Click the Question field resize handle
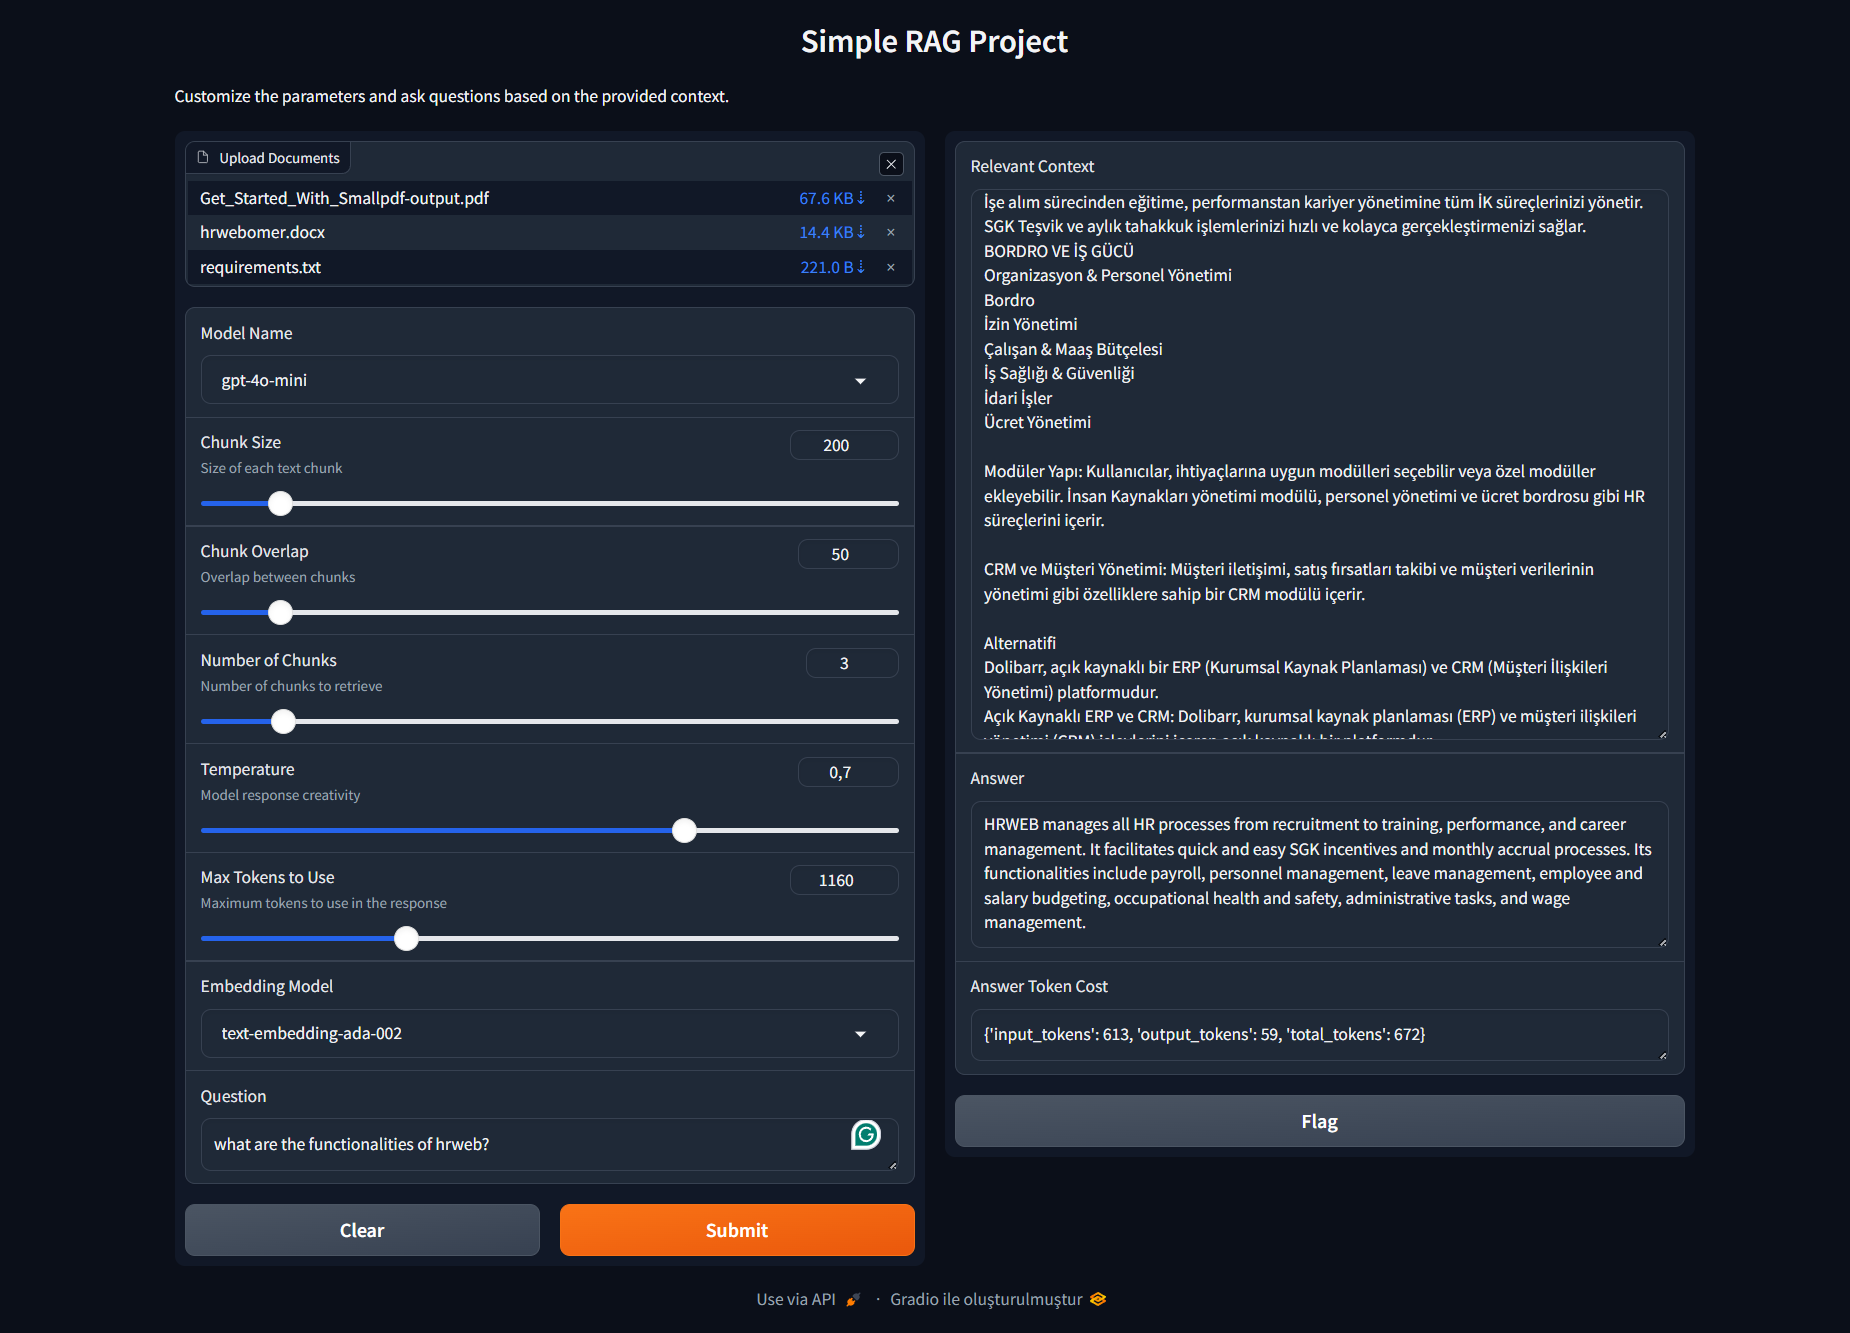 click(x=892, y=1165)
